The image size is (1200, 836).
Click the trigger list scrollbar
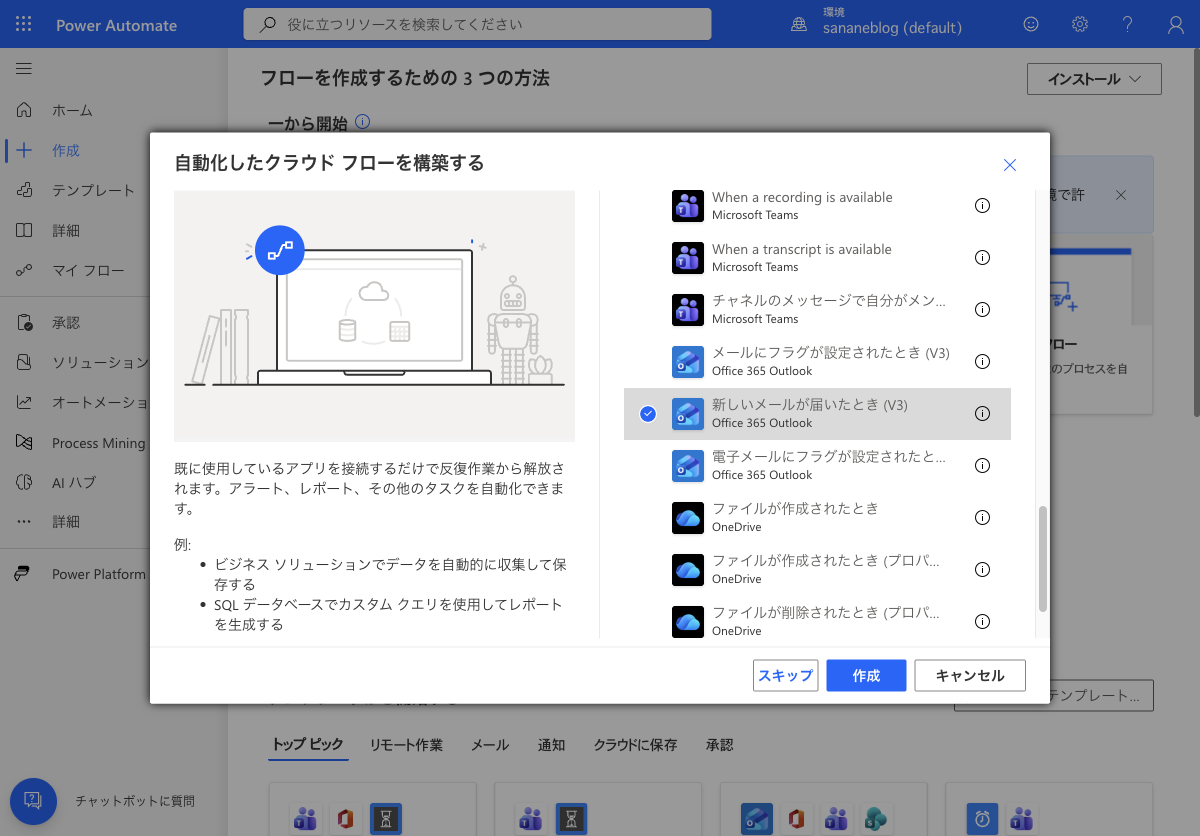coord(1043,558)
